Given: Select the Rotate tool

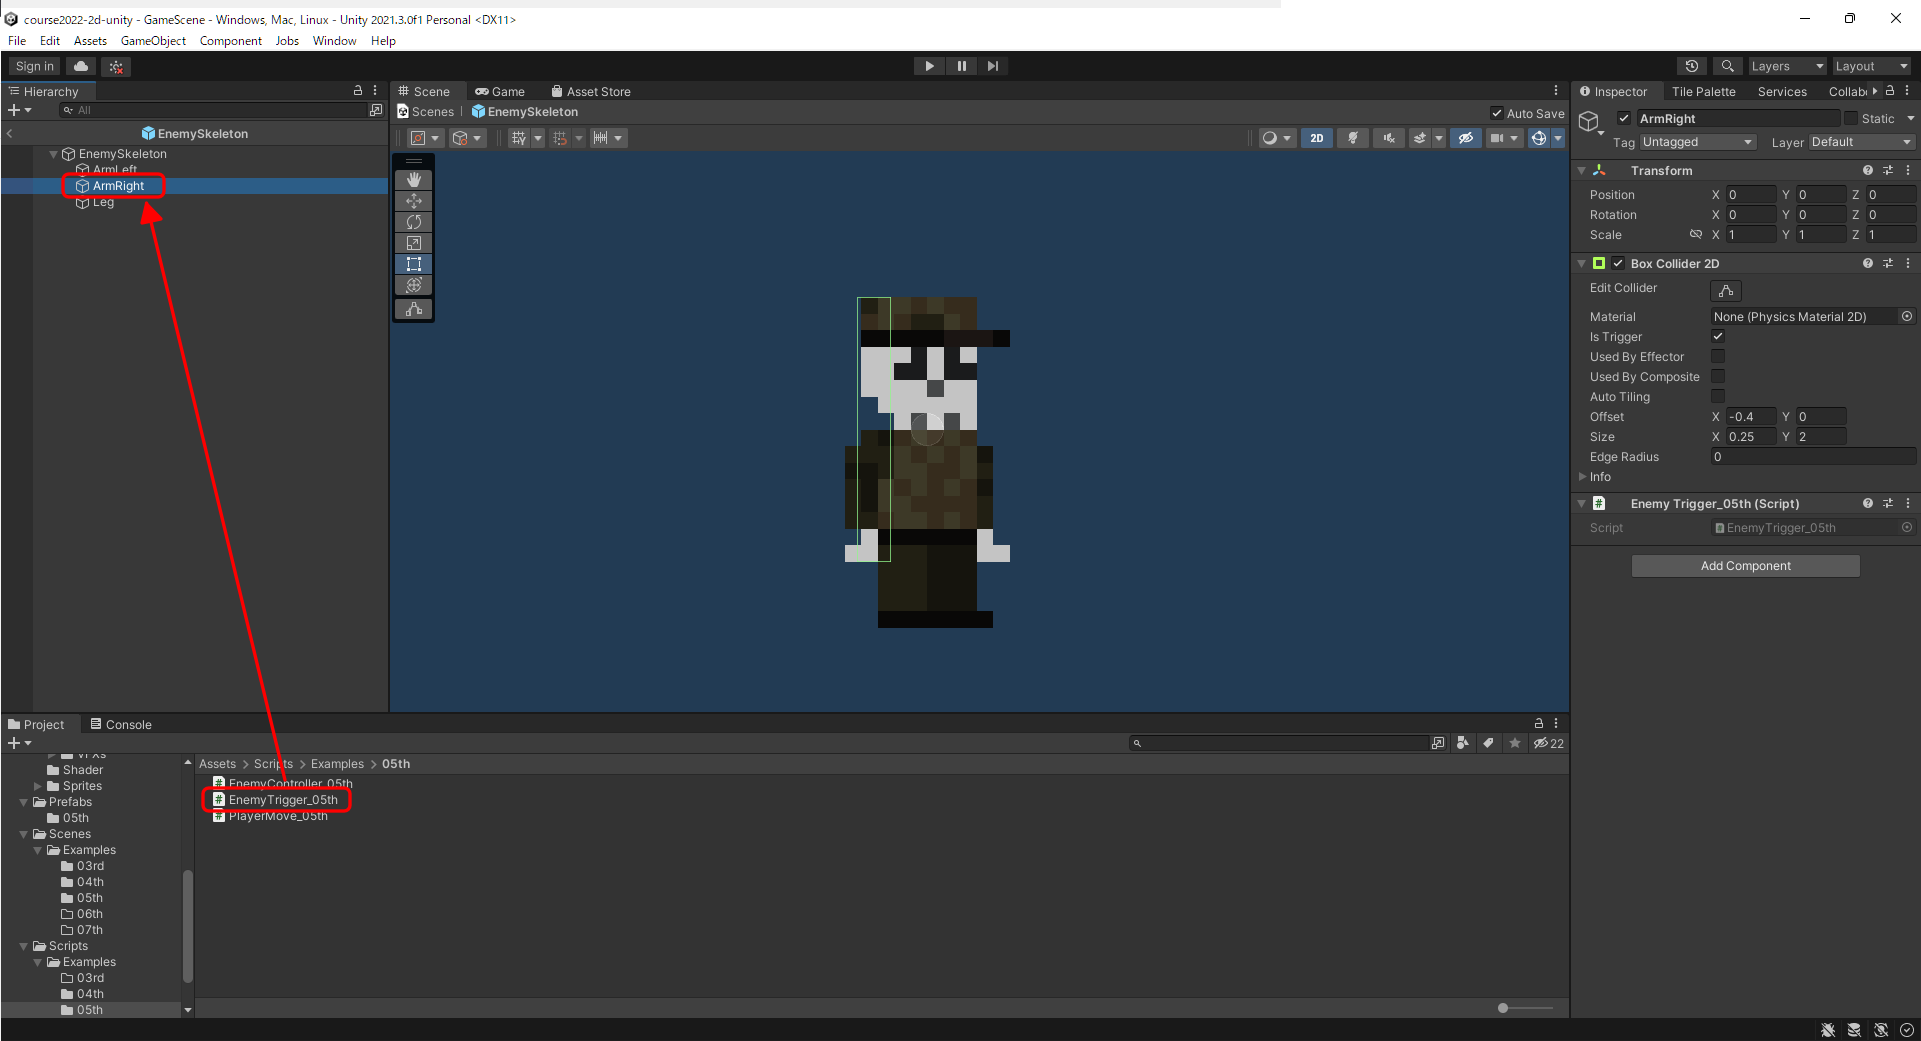Looking at the screenshot, I should click(x=414, y=222).
